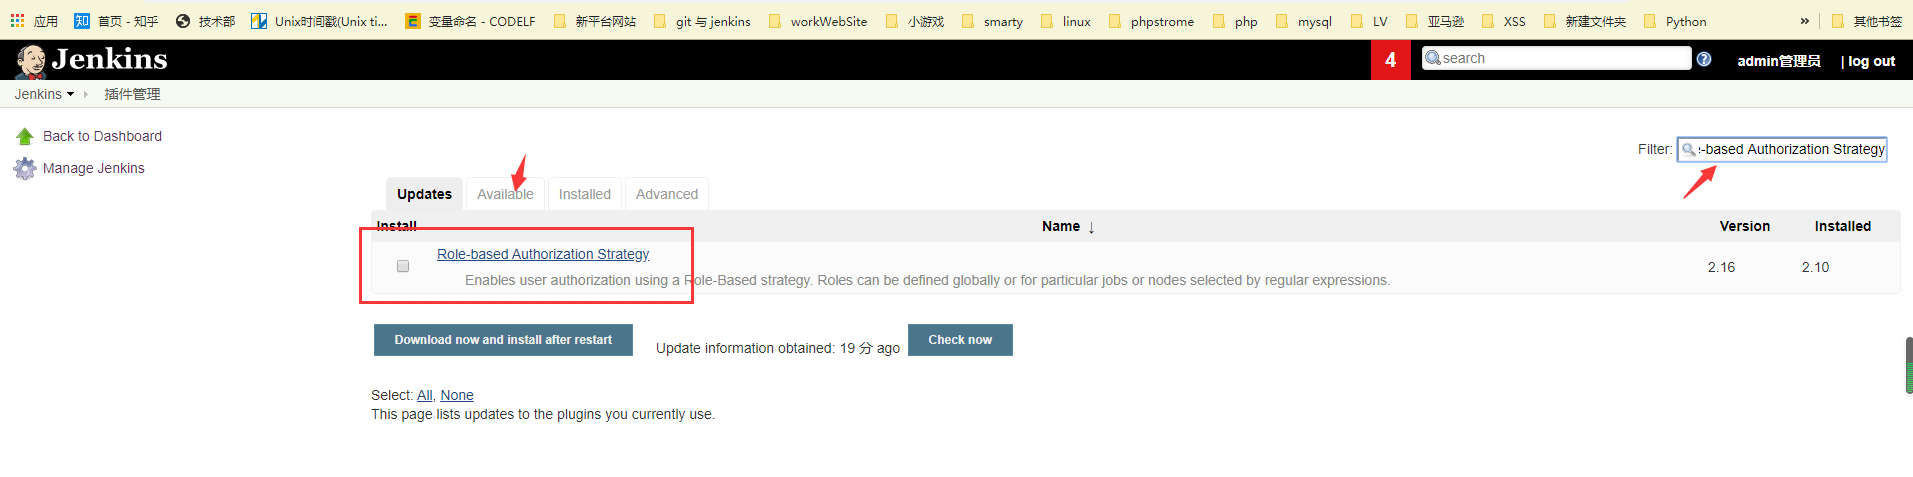Open the php bookmark folder
Image resolution: width=1913 pixels, height=477 pixels.
[x=1235, y=21]
